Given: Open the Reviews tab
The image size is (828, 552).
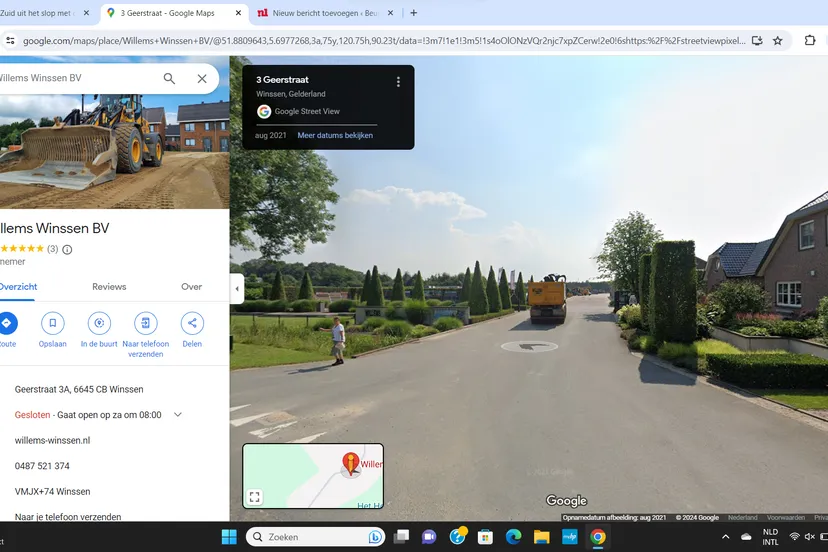Looking at the screenshot, I should tap(109, 287).
